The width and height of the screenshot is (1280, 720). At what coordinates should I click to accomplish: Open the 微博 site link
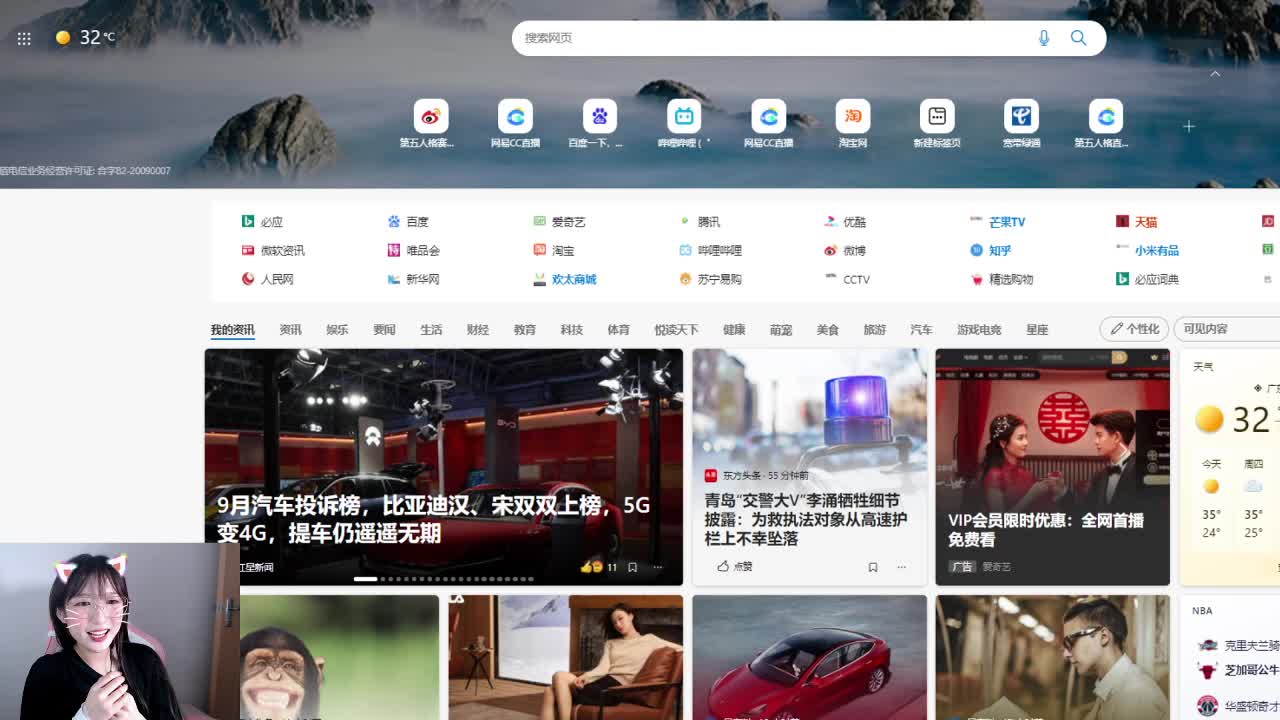(x=846, y=250)
